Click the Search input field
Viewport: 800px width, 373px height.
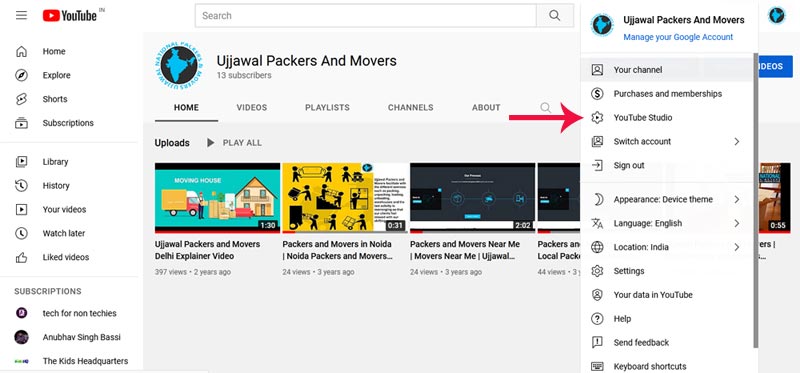[x=365, y=16]
